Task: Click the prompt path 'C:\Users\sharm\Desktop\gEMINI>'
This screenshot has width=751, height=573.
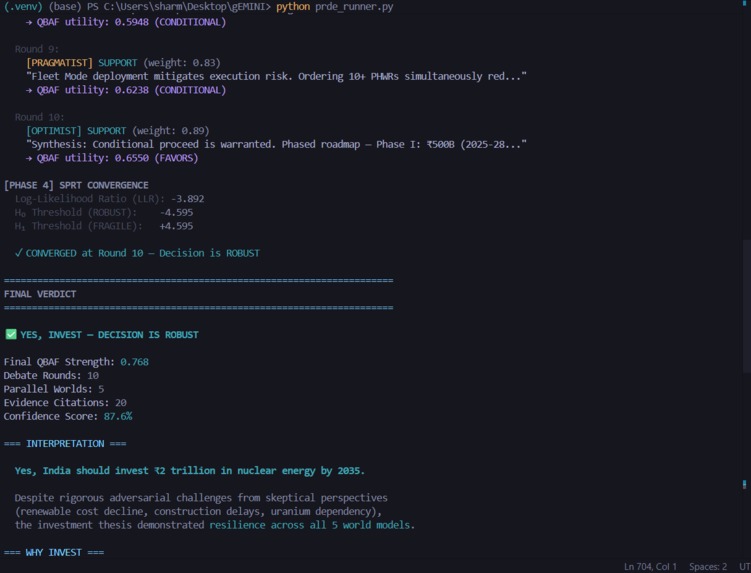Action: 187,7
